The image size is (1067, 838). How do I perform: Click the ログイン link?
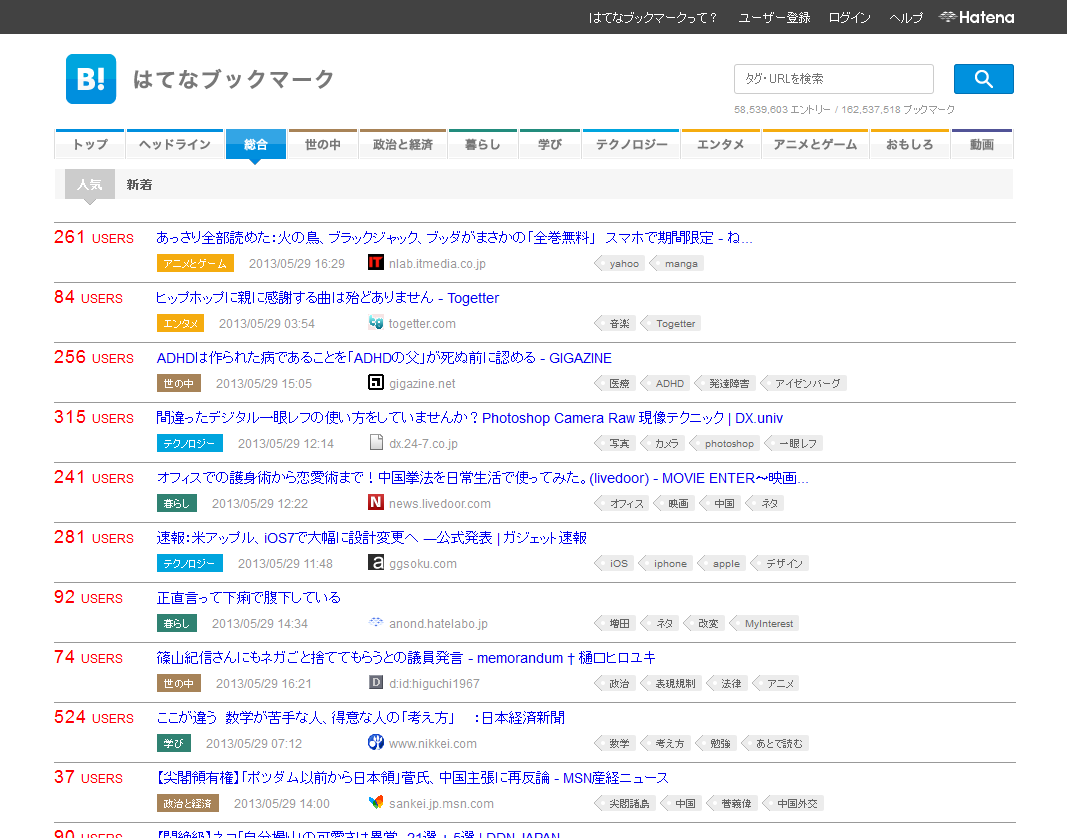pos(849,18)
